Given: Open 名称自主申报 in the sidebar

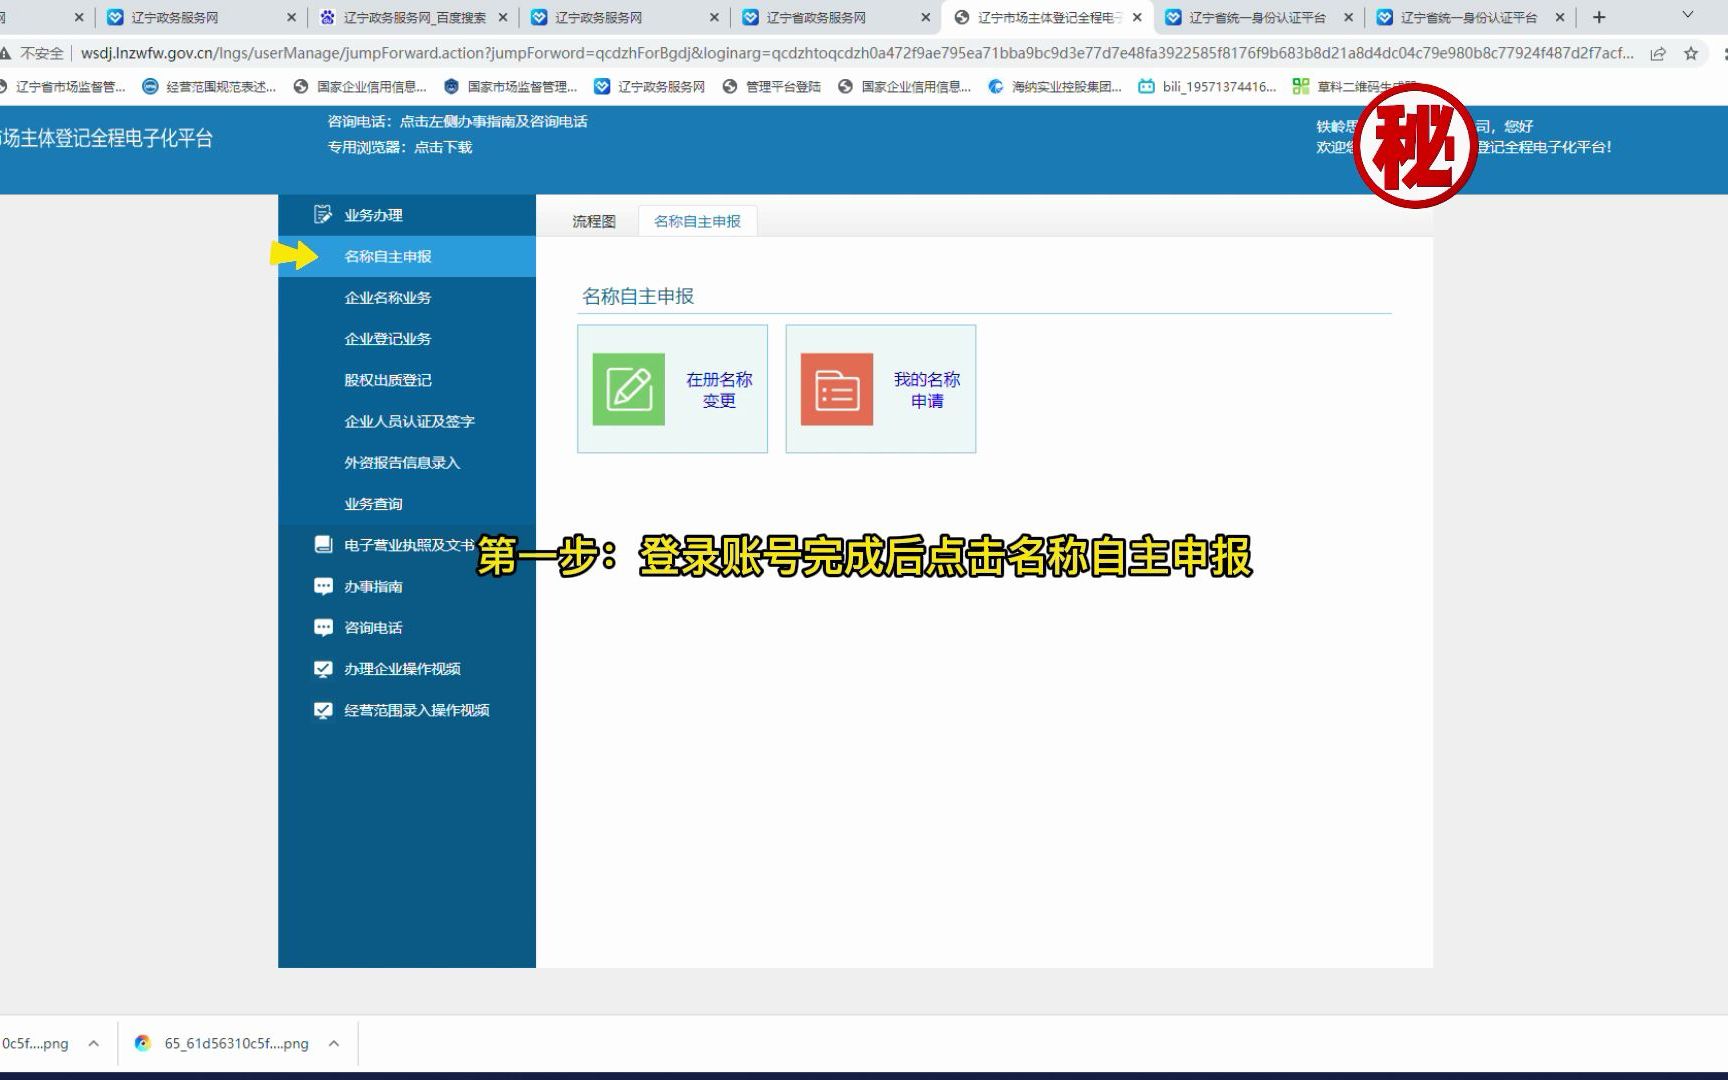Looking at the screenshot, I should (407, 256).
